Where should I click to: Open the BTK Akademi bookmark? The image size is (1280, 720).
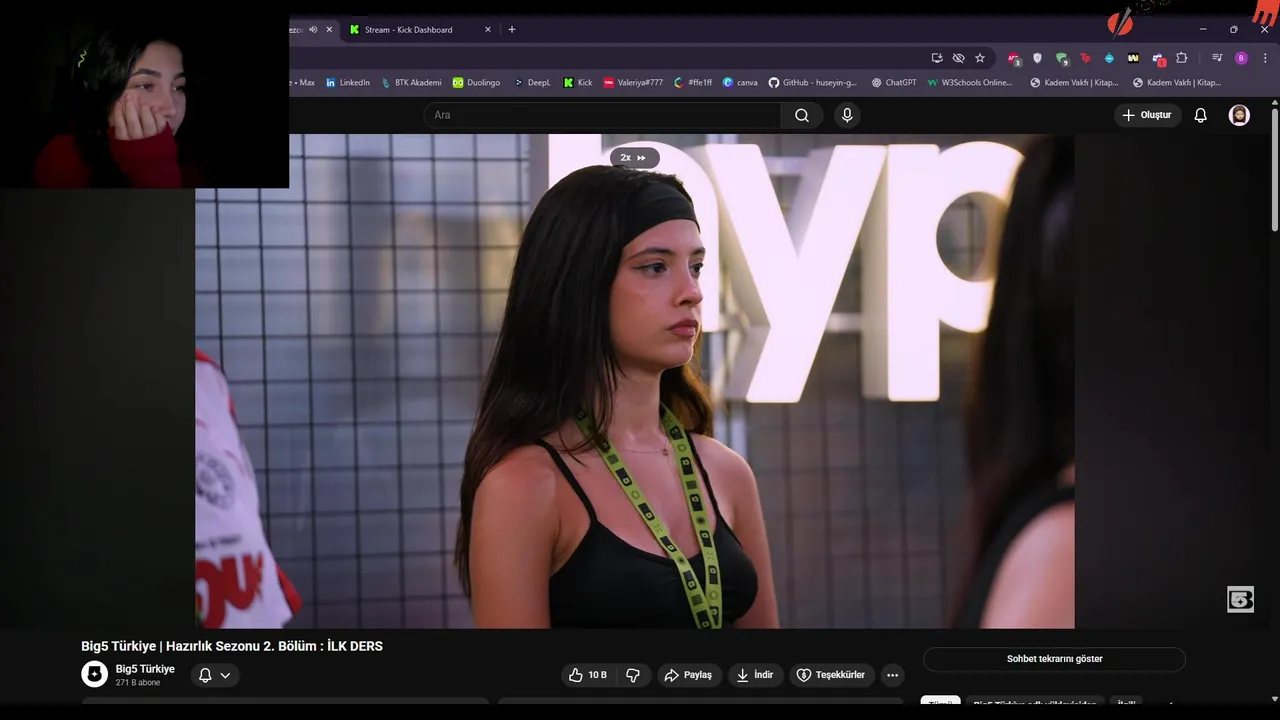tap(411, 83)
